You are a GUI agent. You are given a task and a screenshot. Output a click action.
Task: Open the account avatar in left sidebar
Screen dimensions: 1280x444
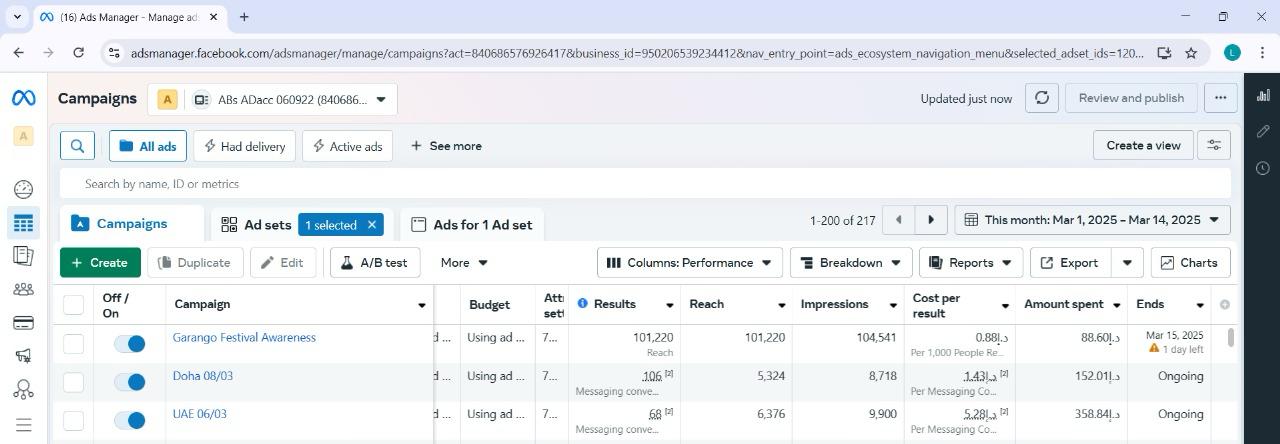[23, 136]
